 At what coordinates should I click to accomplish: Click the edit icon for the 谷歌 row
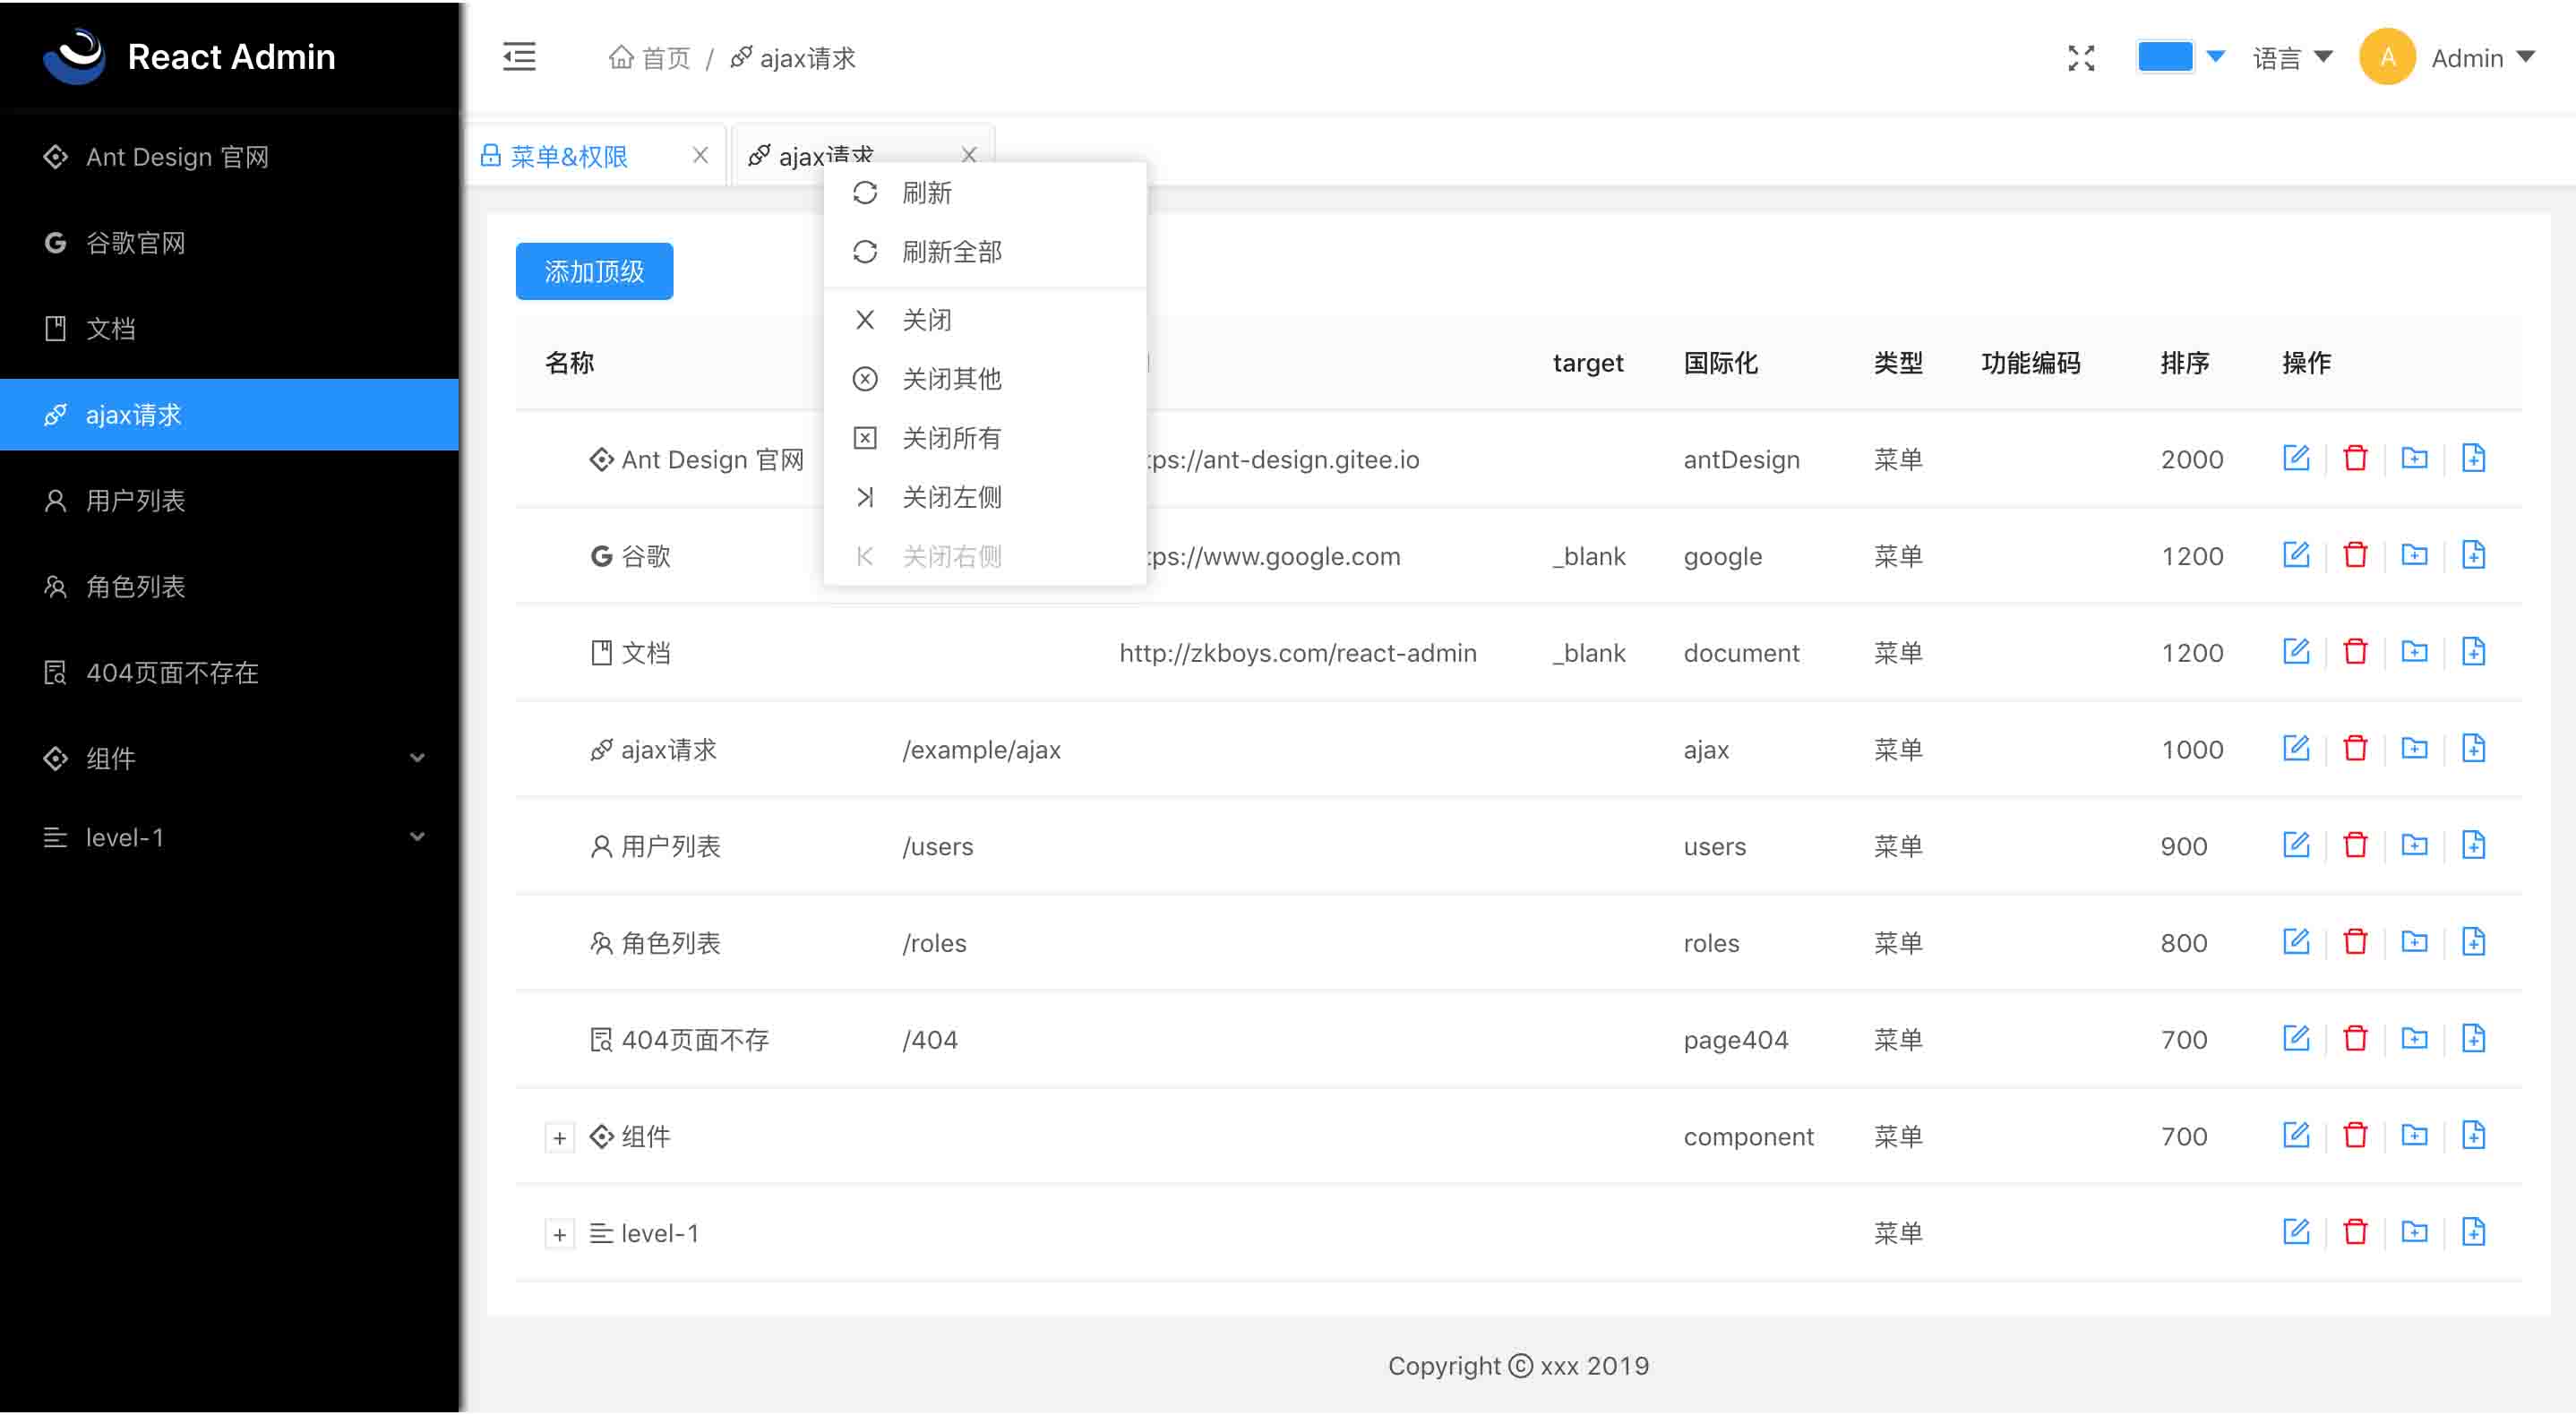point(2296,555)
